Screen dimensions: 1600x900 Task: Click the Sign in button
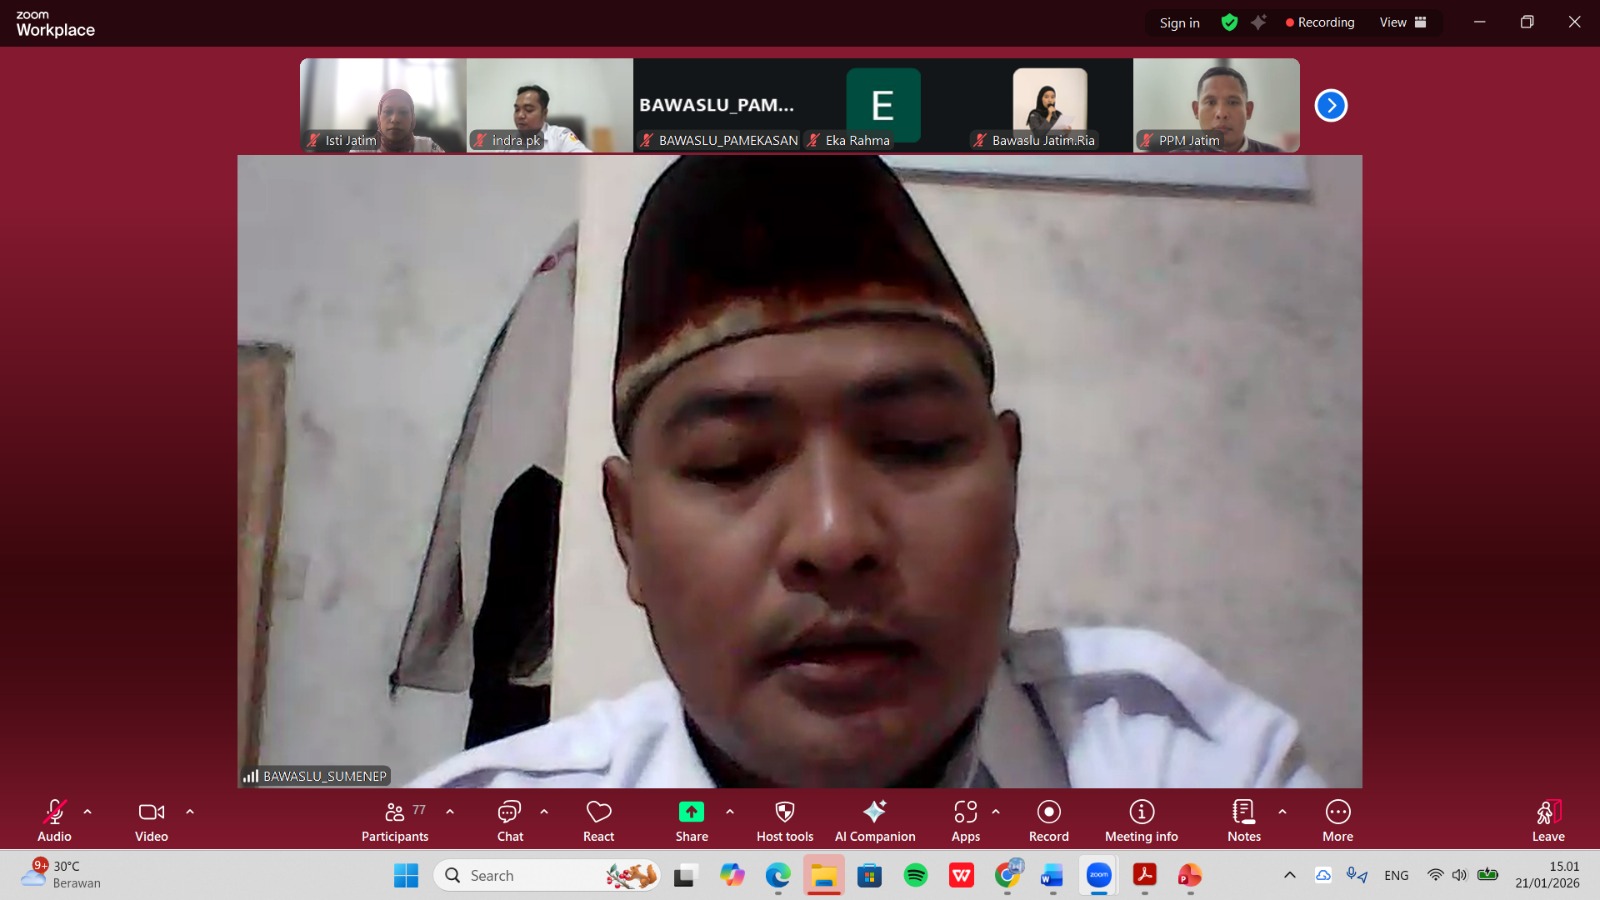tap(1179, 23)
